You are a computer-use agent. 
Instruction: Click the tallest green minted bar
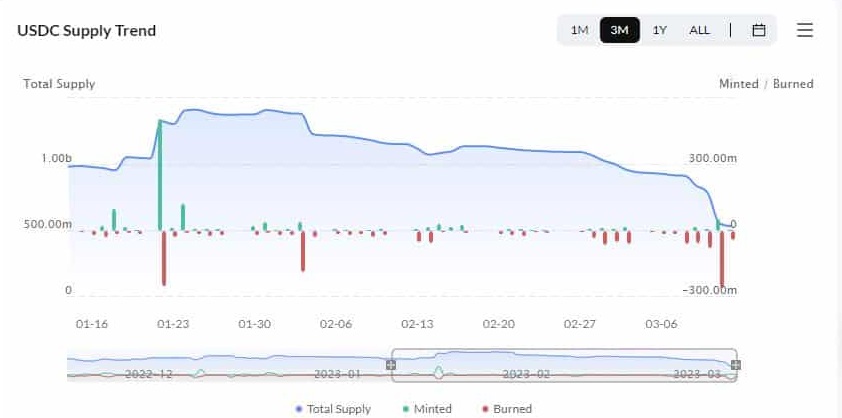coord(159,175)
